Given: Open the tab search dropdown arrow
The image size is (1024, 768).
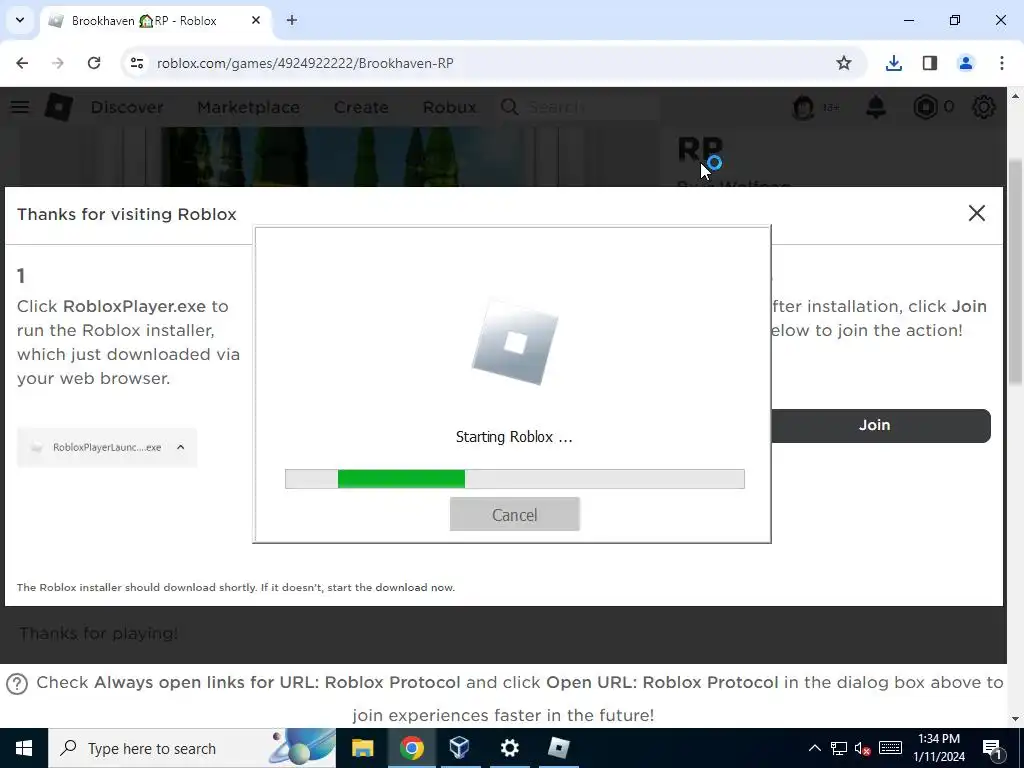Looking at the screenshot, I should coord(20,20).
